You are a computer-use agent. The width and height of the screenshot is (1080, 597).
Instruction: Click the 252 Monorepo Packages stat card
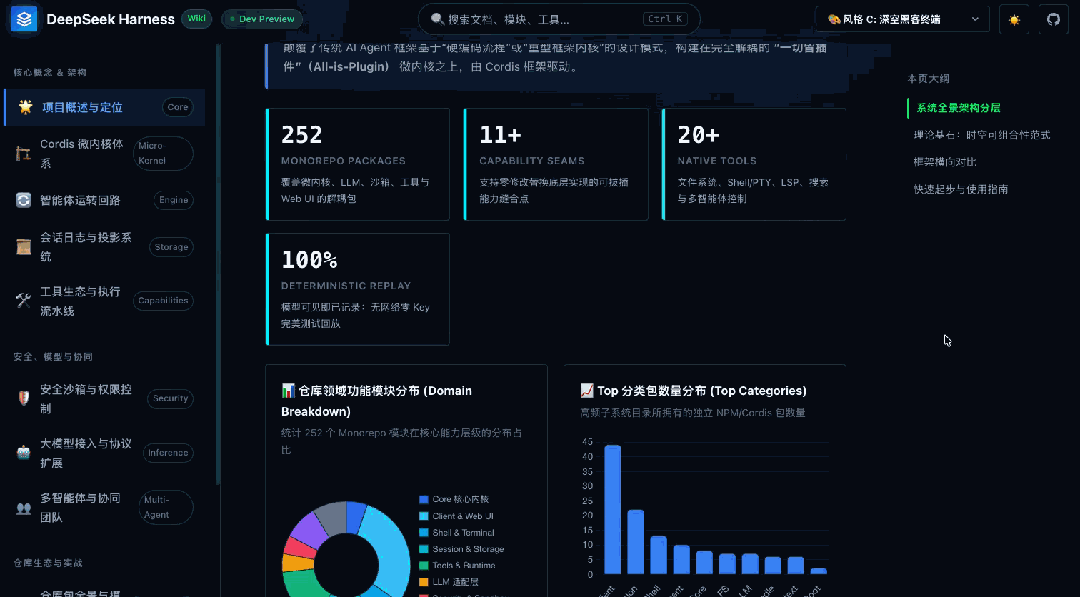(x=357, y=165)
